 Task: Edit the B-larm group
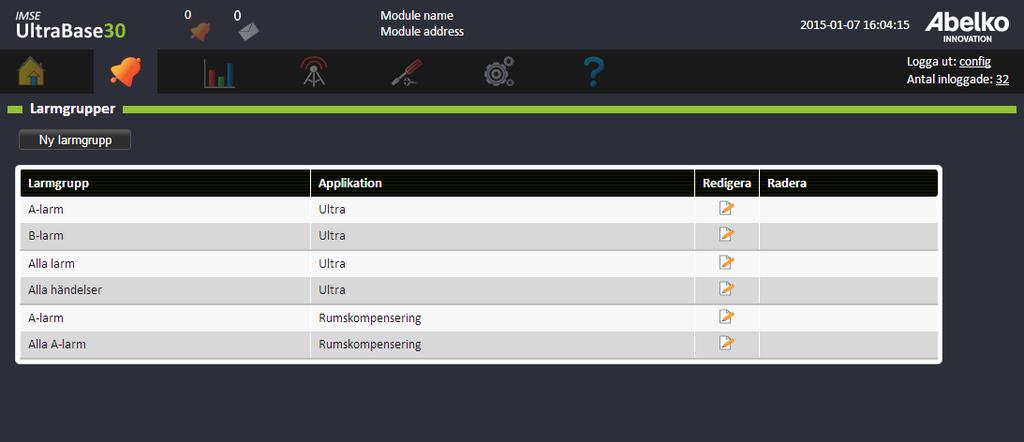[x=727, y=234]
